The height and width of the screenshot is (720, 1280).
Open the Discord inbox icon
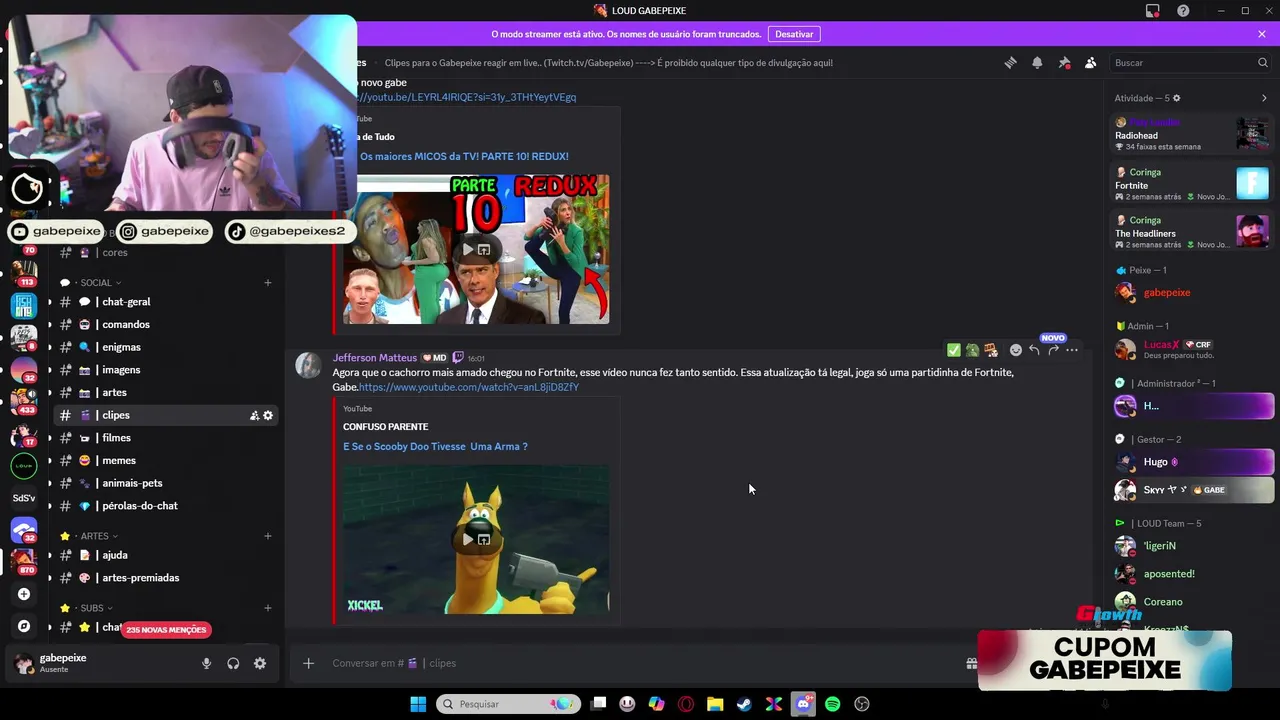(1153, 11)
